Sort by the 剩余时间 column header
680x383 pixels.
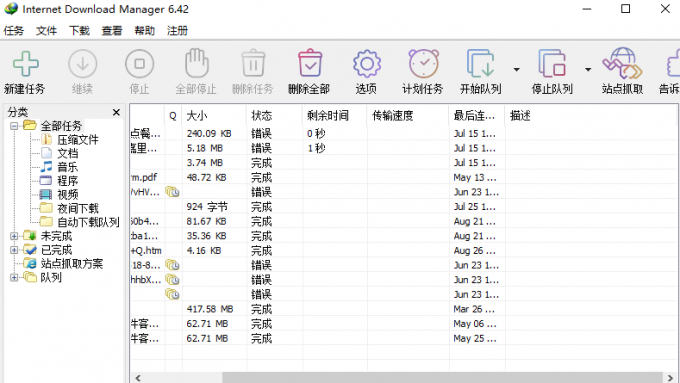click(x=335, y=116)
